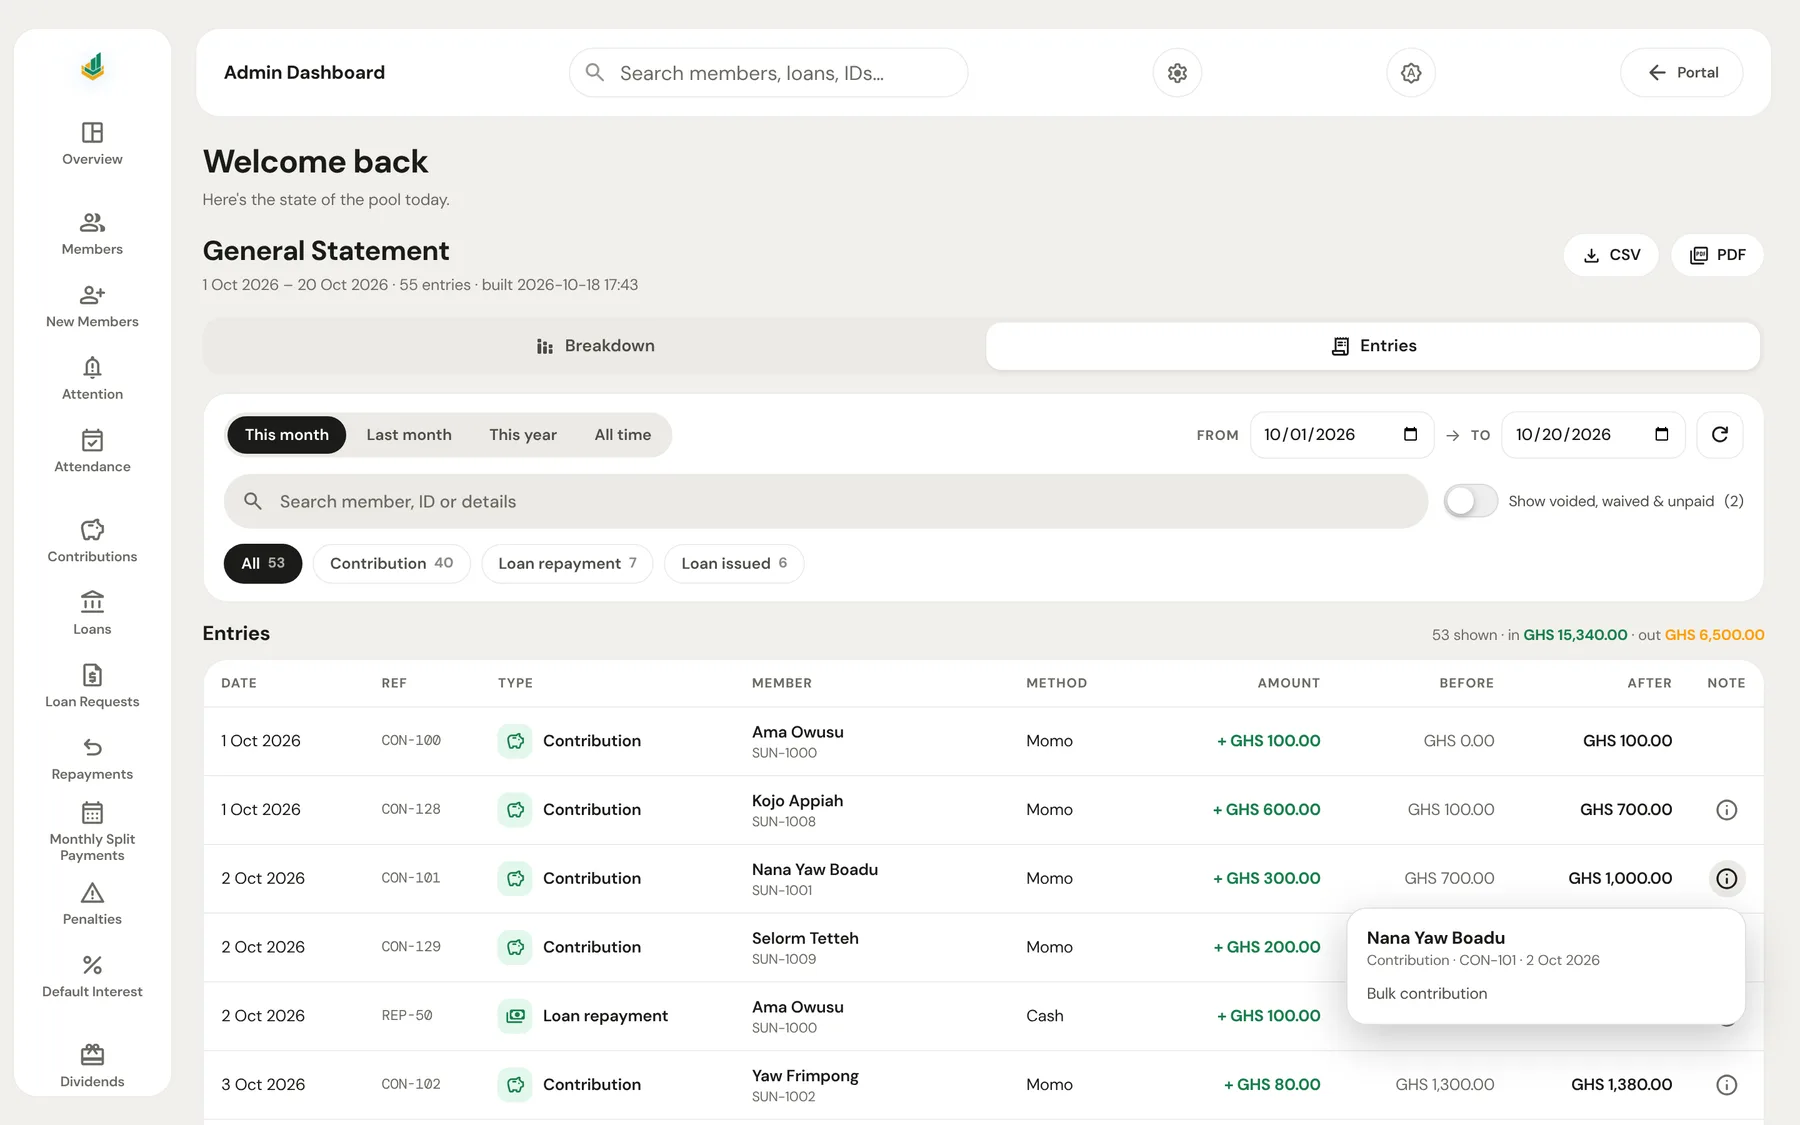Screen dimensions: 1800x1125
Task: Filter entries by Contribution type
Action: point(391,564)
